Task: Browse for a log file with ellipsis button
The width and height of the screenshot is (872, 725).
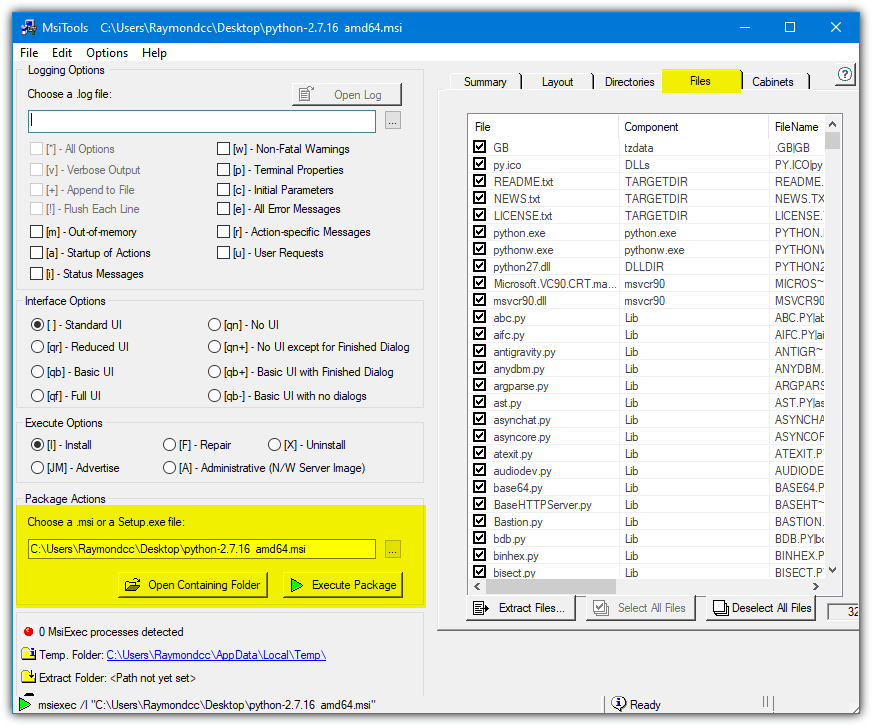Action: [393, 121]
